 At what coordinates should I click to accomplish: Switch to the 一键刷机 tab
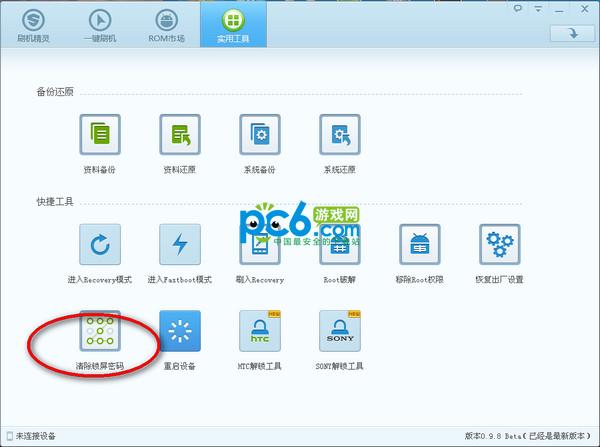100,24
